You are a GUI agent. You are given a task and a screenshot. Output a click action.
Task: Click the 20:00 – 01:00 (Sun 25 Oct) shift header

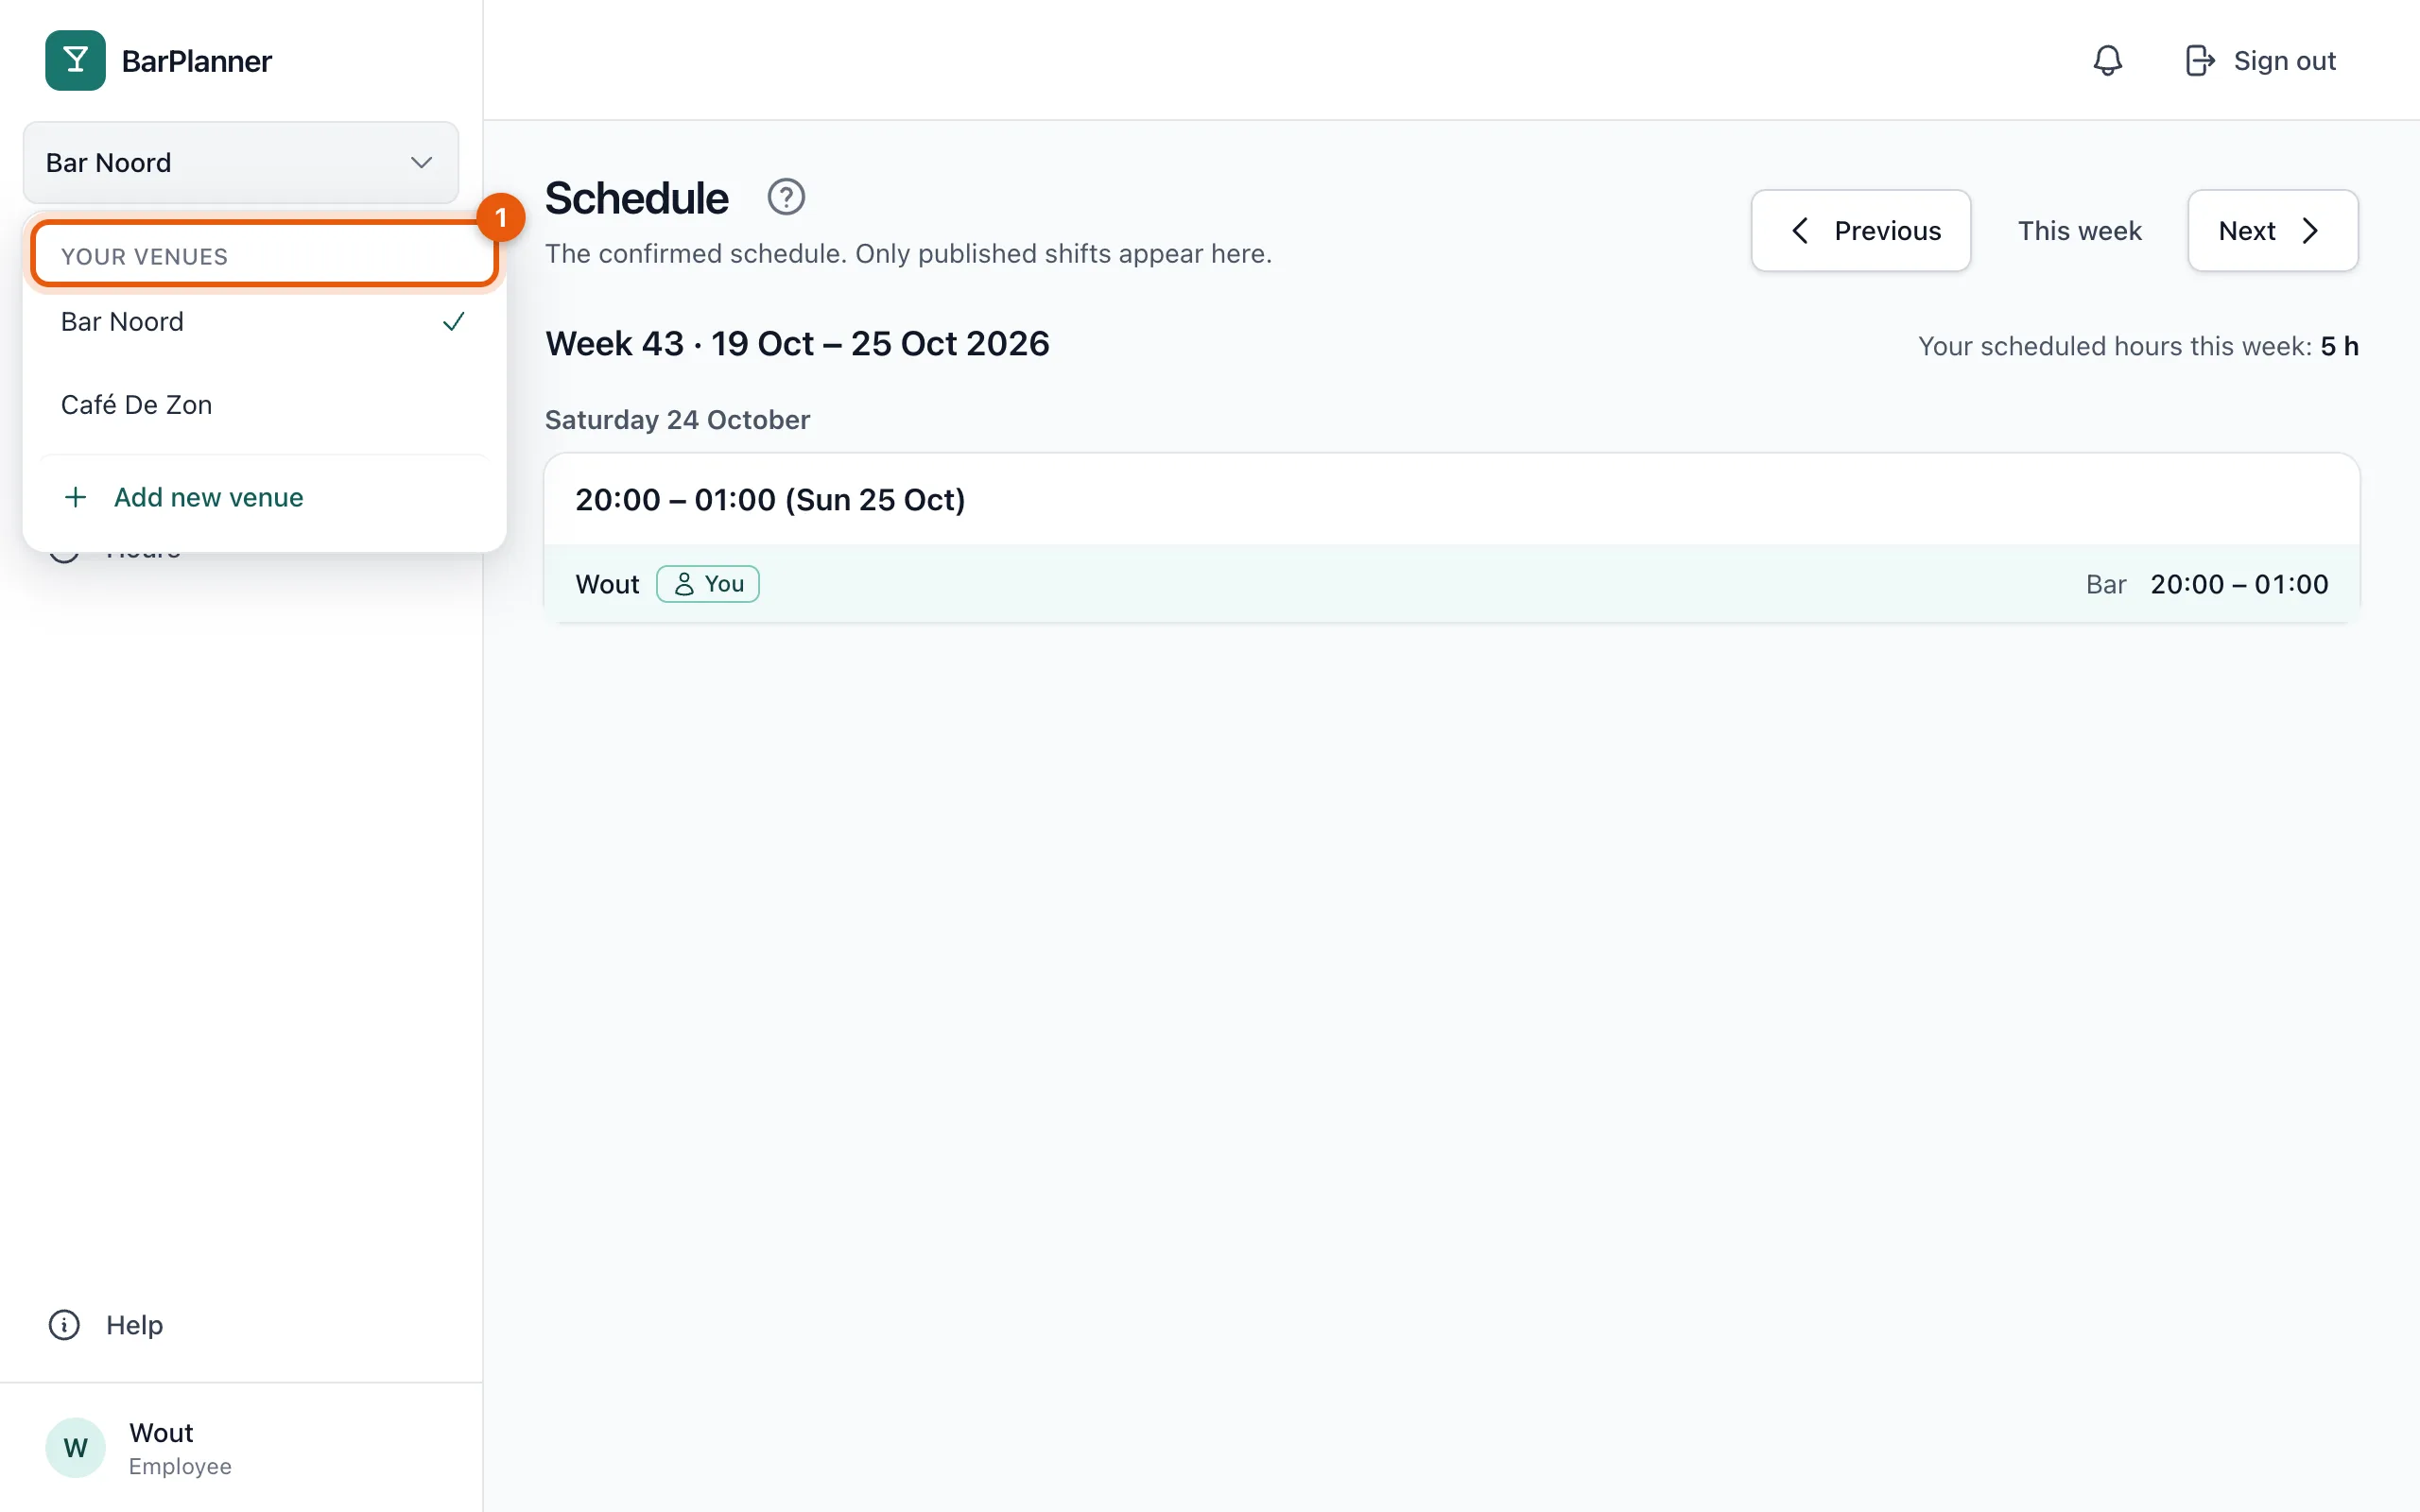[770, 499]
